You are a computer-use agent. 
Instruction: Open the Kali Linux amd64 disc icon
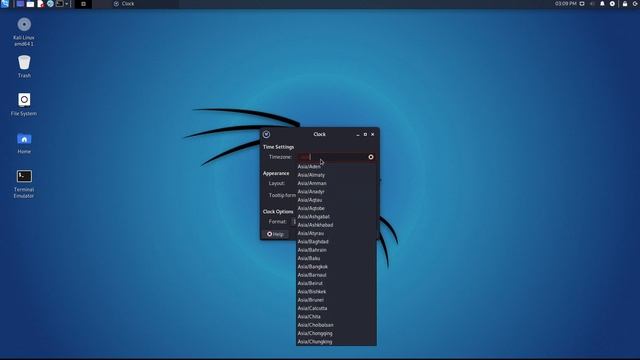coord(24,24)
